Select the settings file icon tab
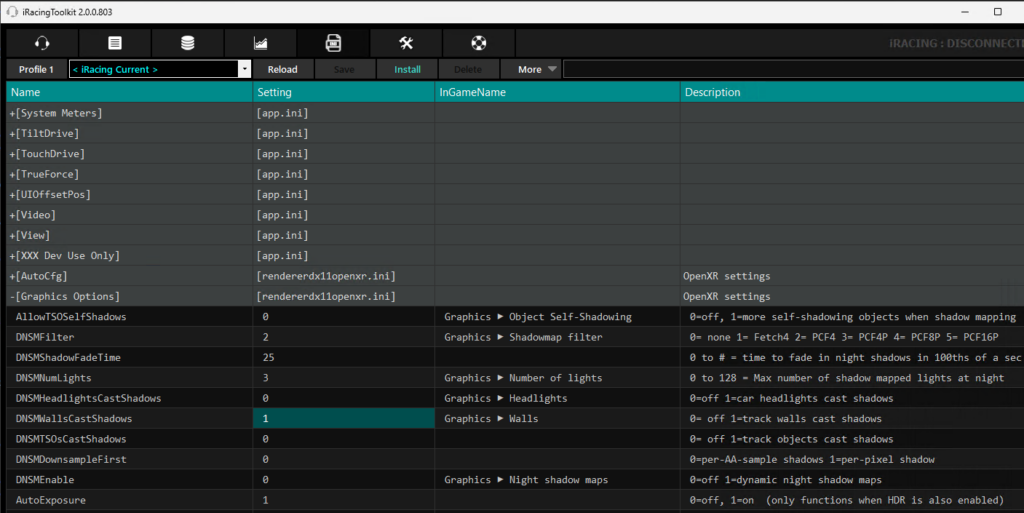Screen dimensions: 1024x513 (x=333, y=43)
